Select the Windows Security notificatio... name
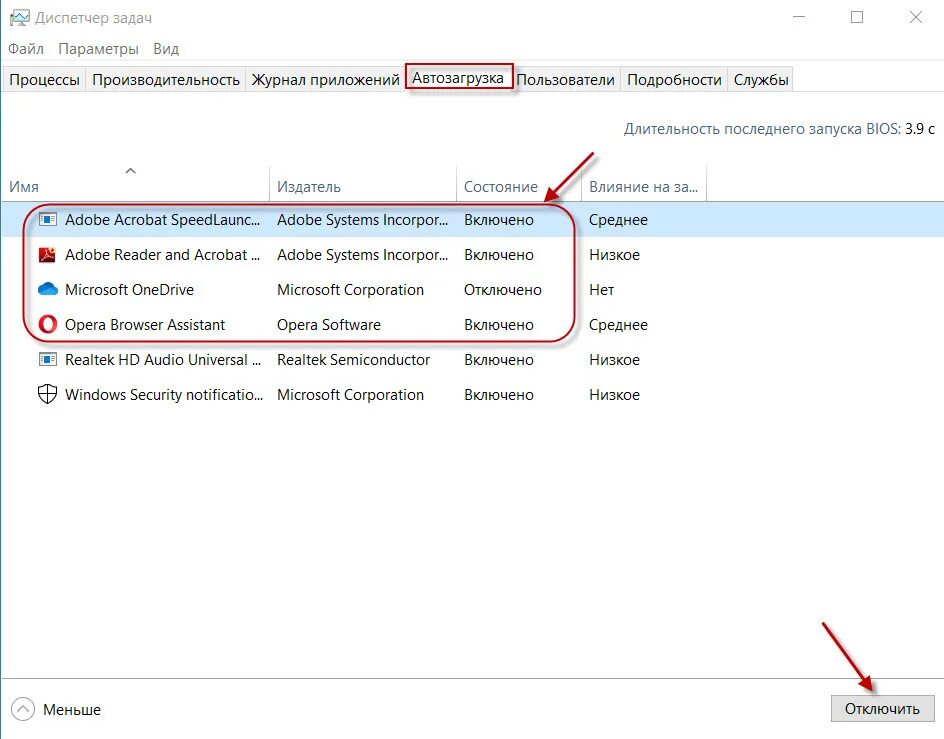944x739 pixels. tap(164, 394)
